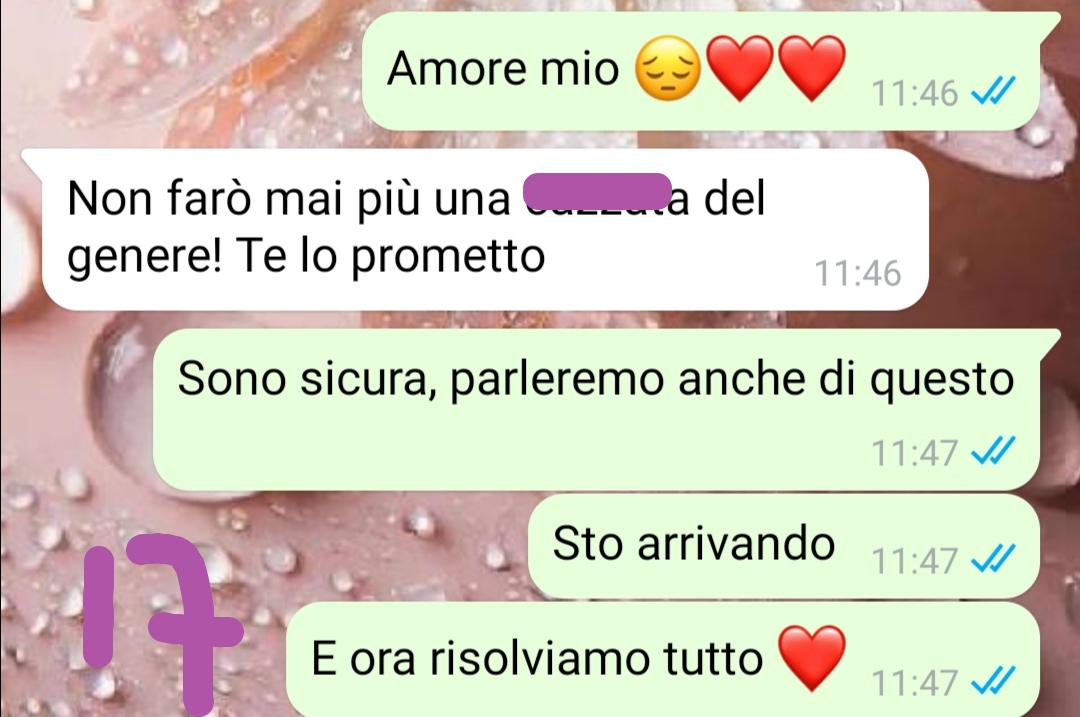Click the second red heart in 'Amore mio' message

812,69
